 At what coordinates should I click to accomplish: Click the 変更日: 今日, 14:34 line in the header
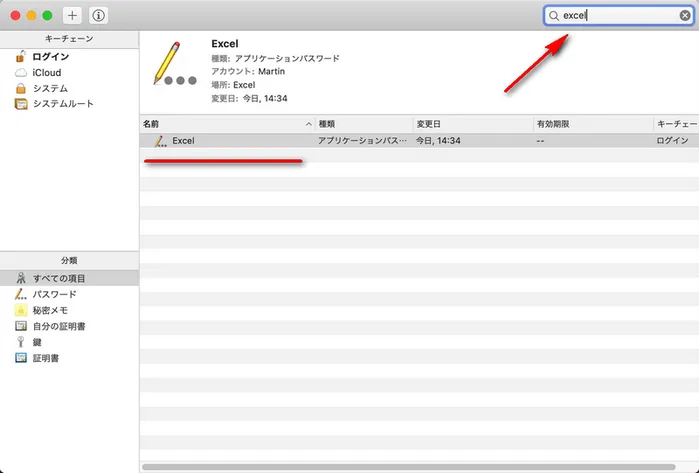pos(249,99)
